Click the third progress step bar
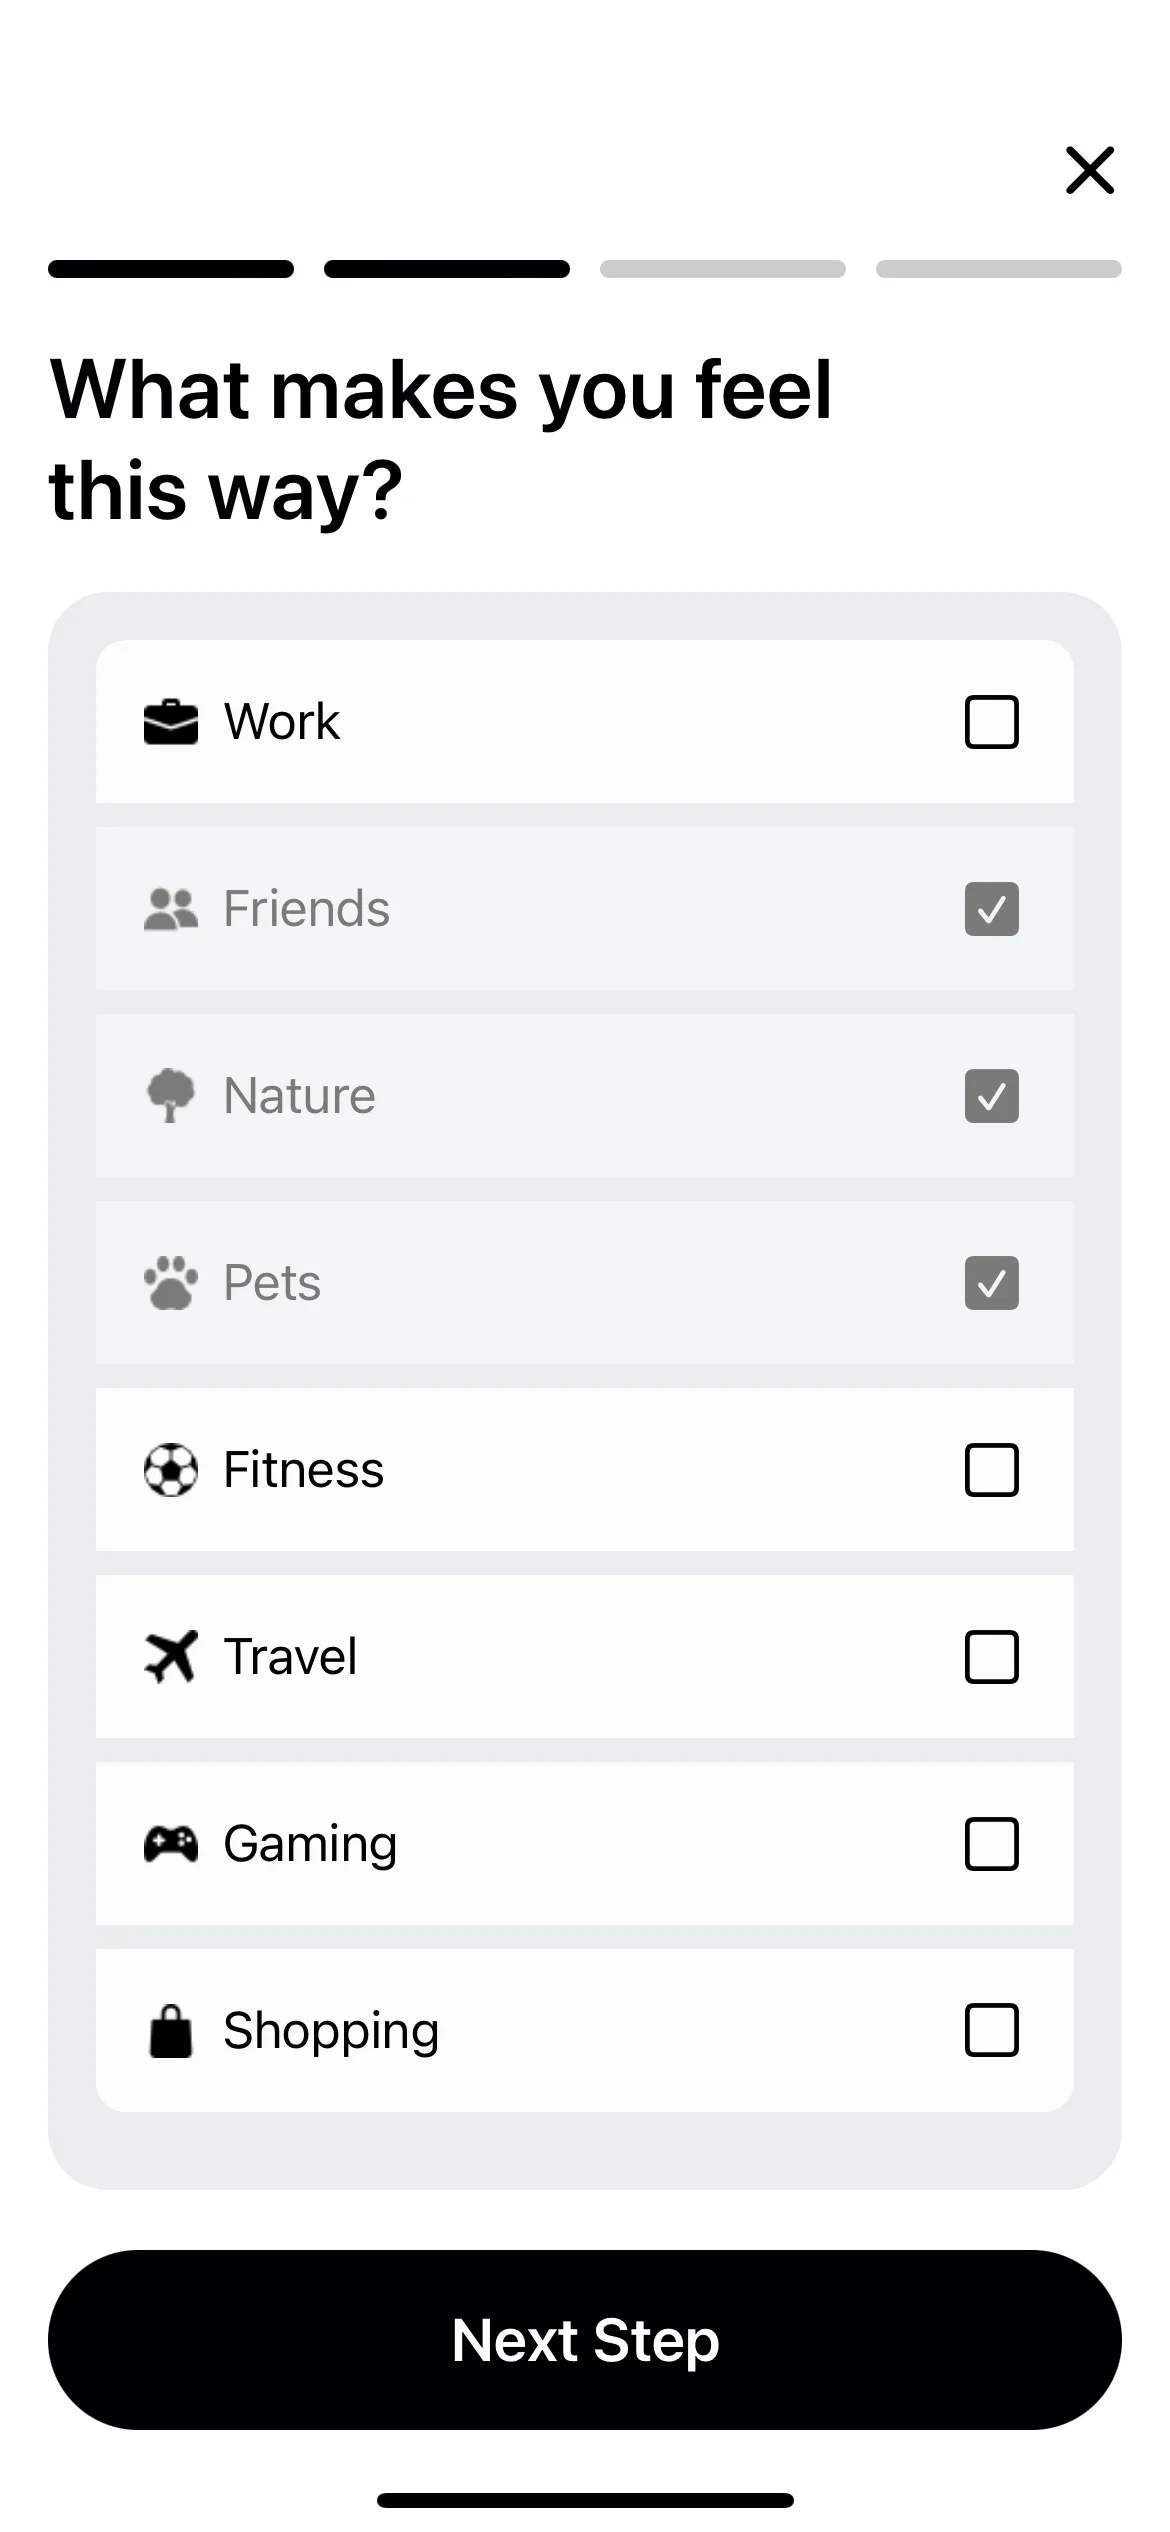 coord(723,269)
